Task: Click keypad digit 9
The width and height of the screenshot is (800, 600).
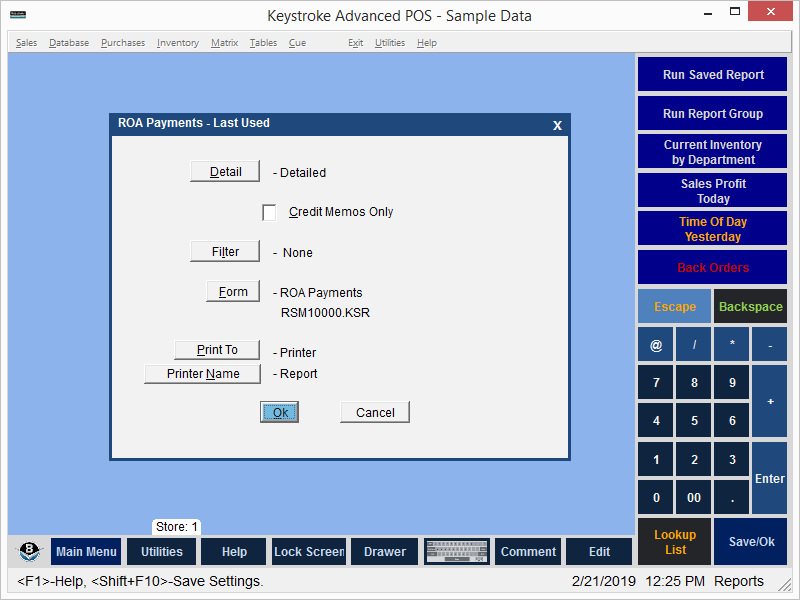Action: [x=732, y=382]
